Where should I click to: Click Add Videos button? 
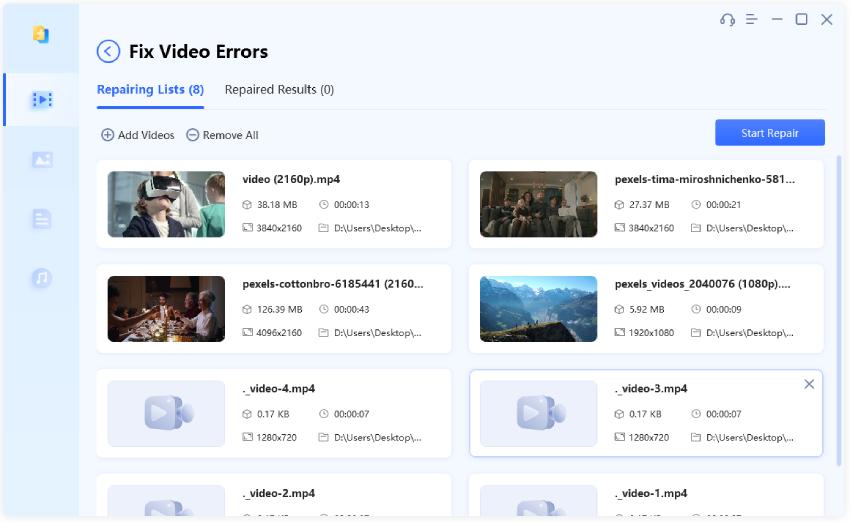coord(138,135)
